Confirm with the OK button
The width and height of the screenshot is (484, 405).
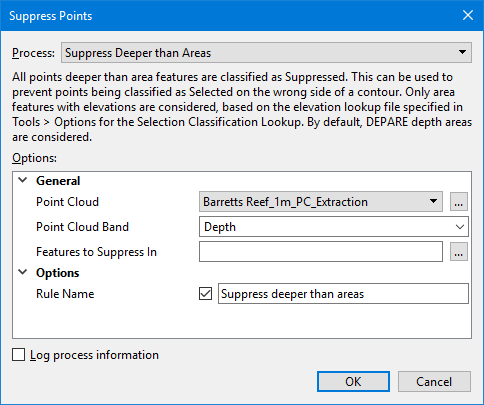coord(353,381)
